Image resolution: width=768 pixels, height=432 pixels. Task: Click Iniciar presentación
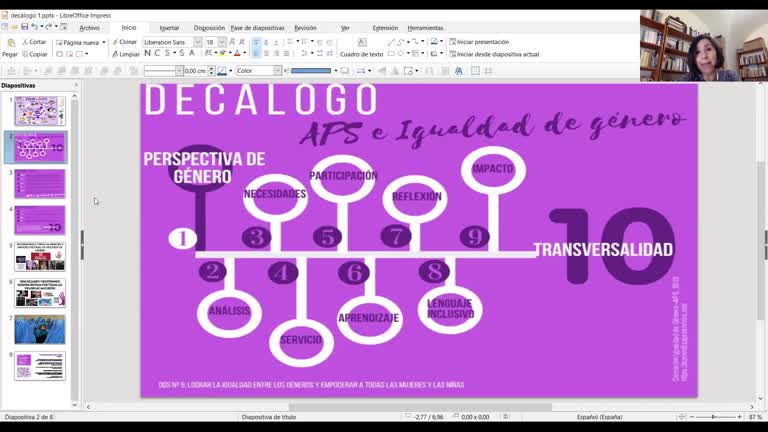(479, 42)
